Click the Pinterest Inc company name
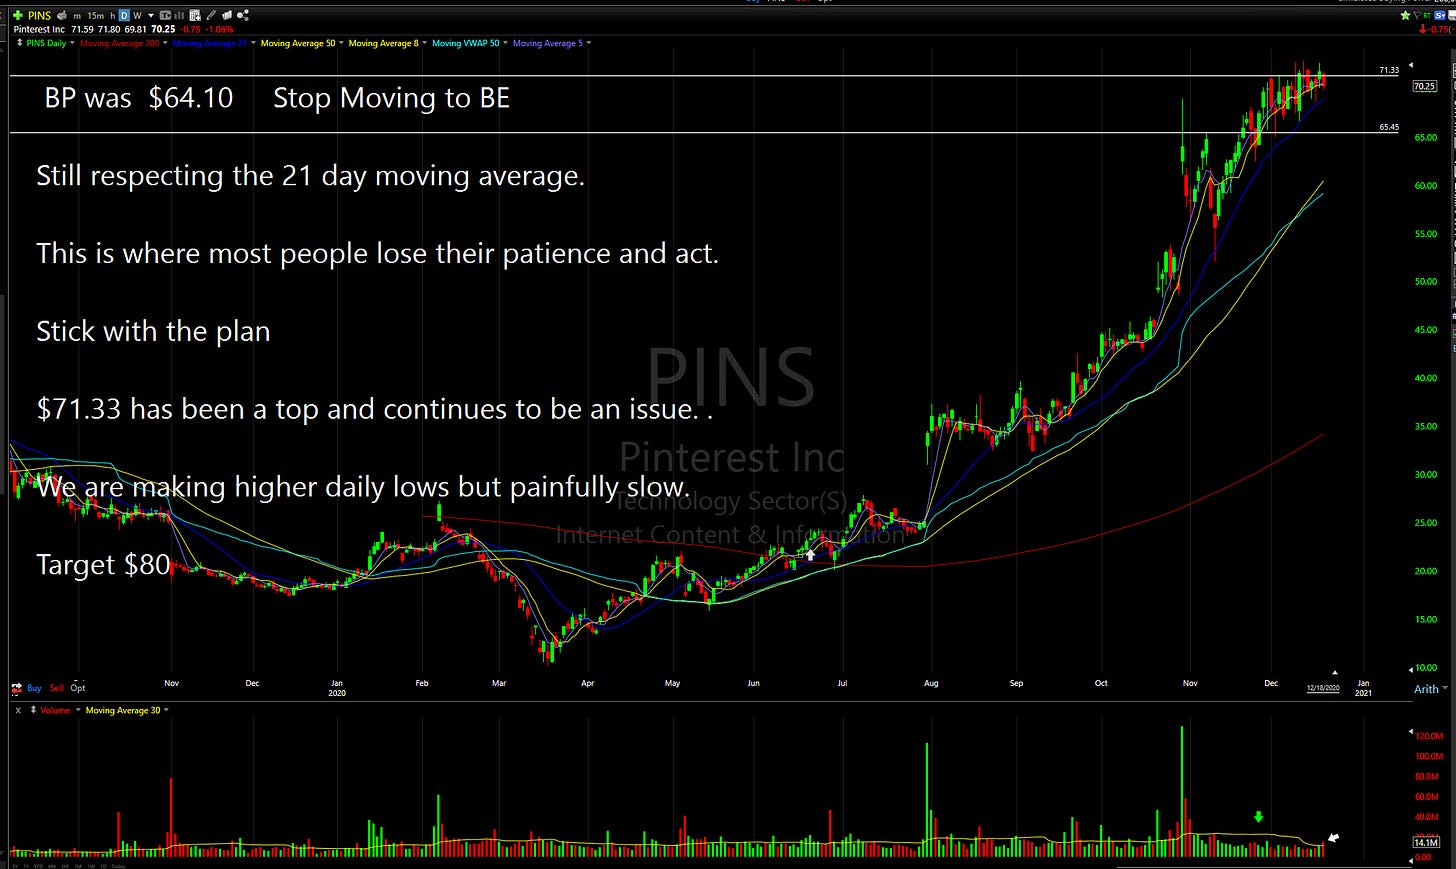The width and height of the screenshot is (1456, 869). click(39, 30)
